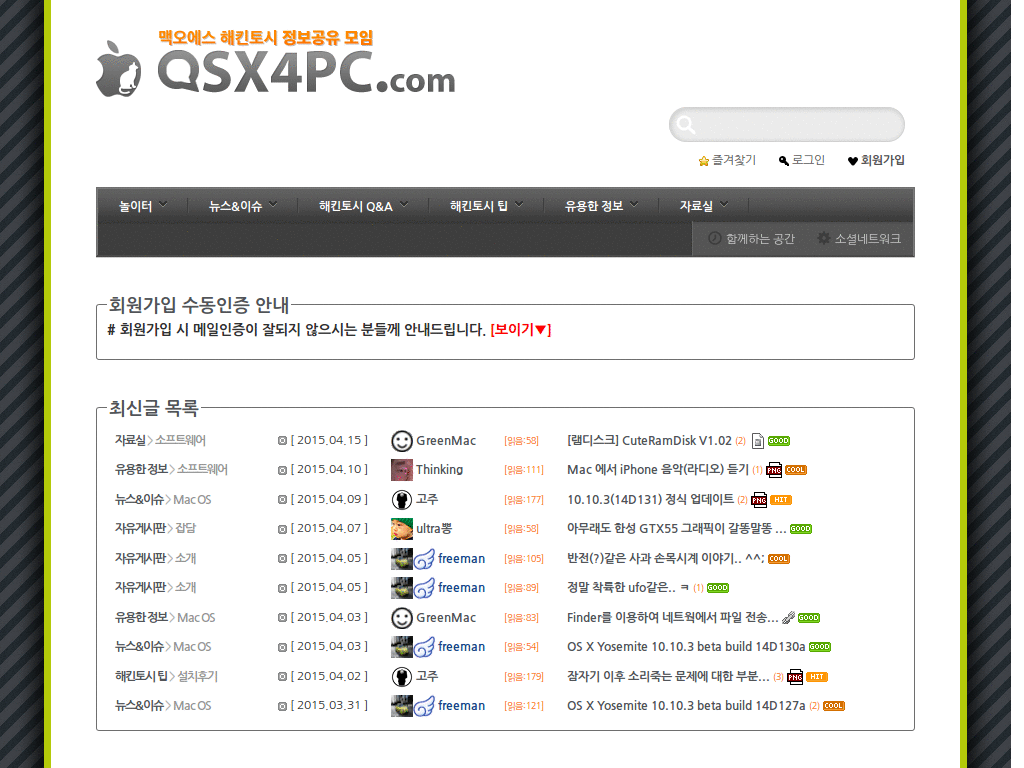Open 소셜네트워크 link
1024x768 pixels.
pyautogui.click(x=867, y=239)
